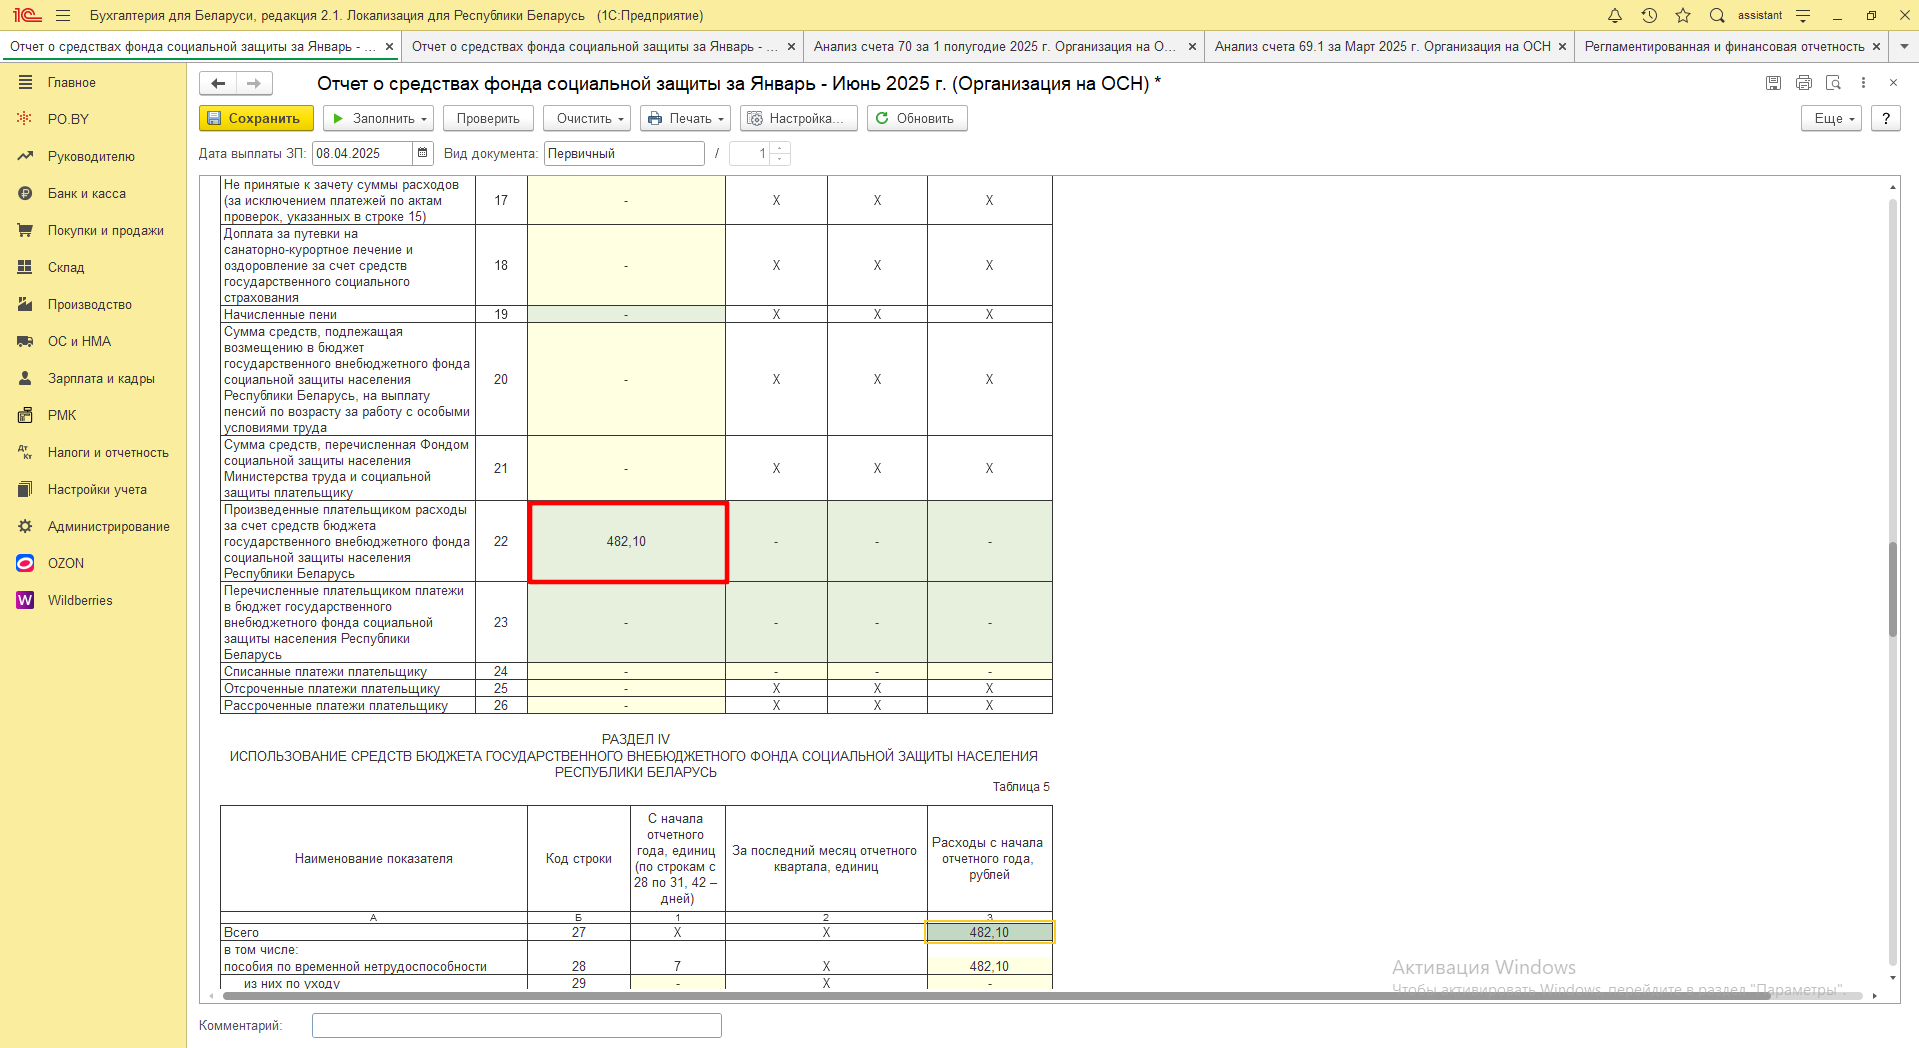Open the favorites star icon
The height and width of the screenshot is (1048, 1919).
(x=1683, y=15)
